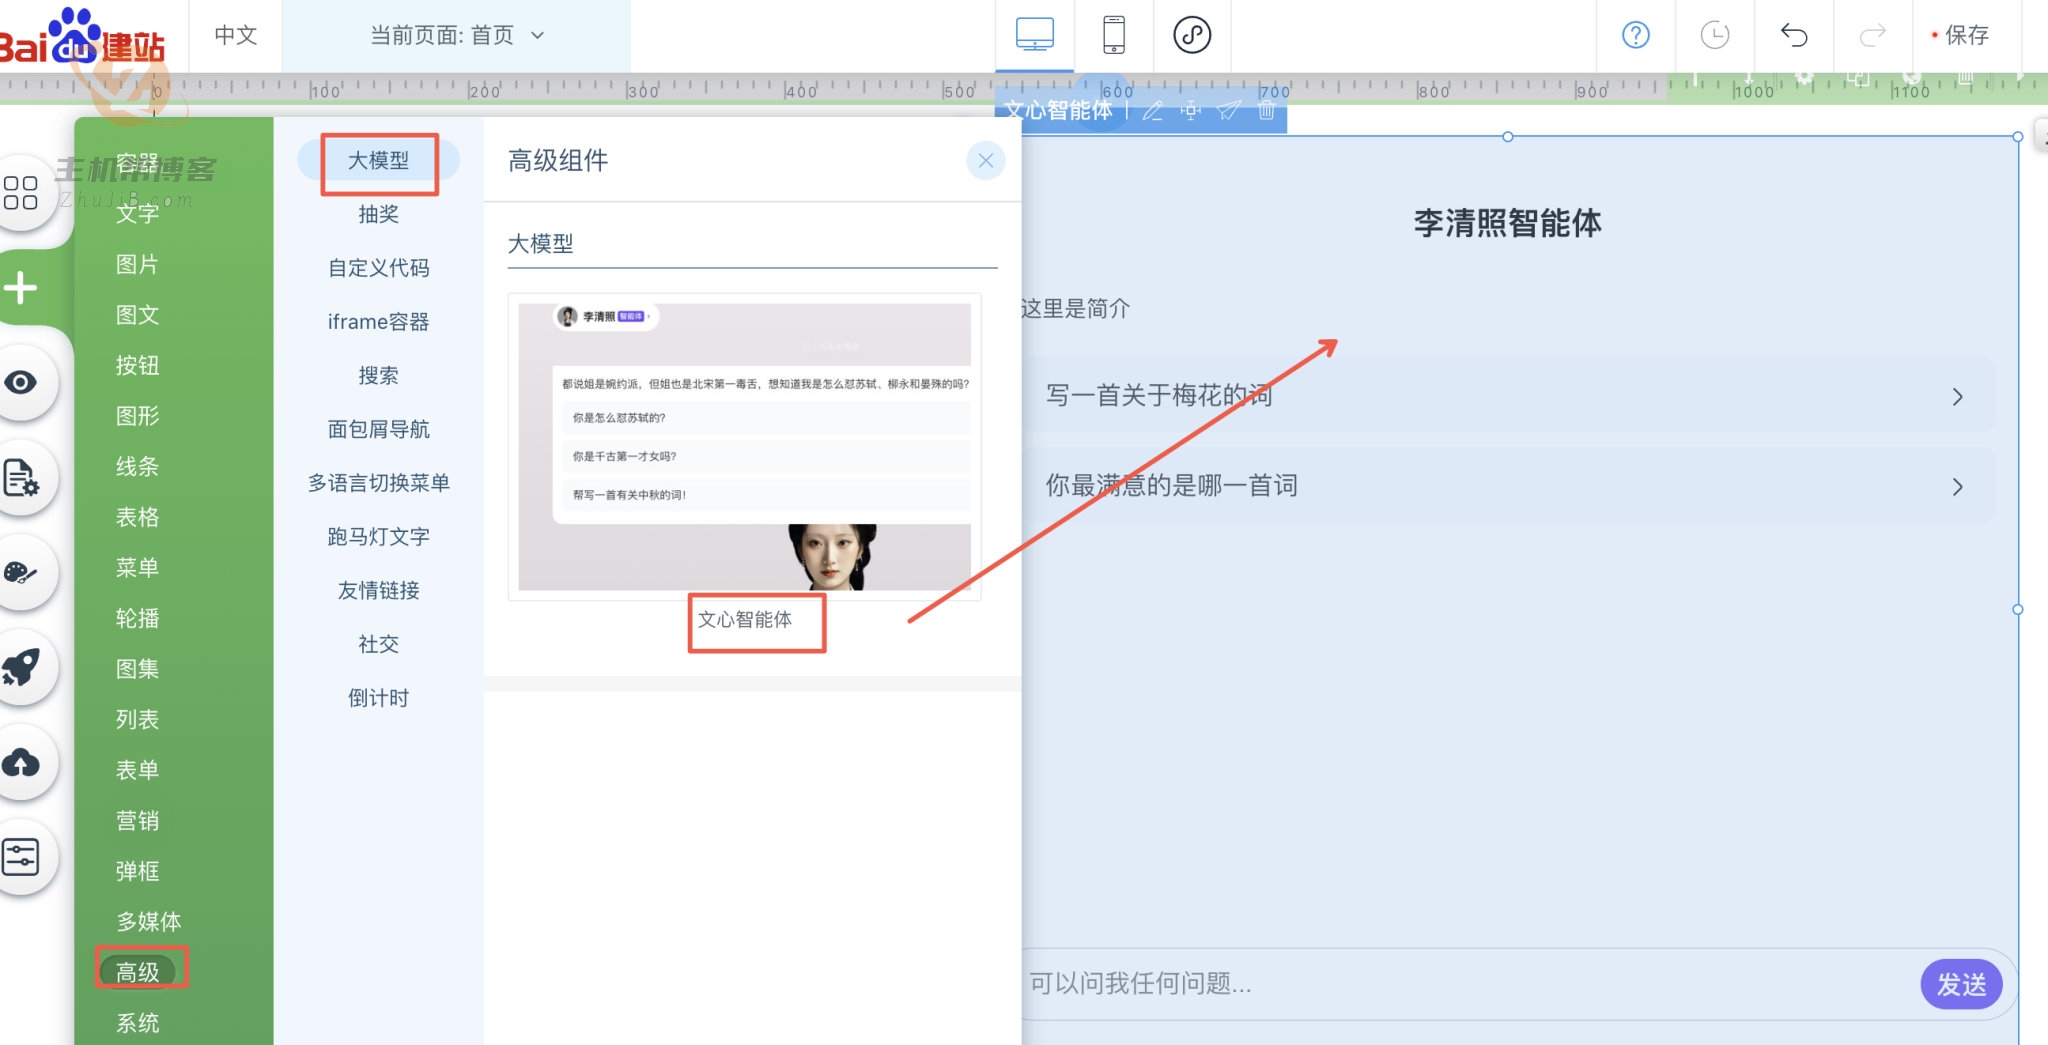Open the 轮播 component menu

coord(137,618)
